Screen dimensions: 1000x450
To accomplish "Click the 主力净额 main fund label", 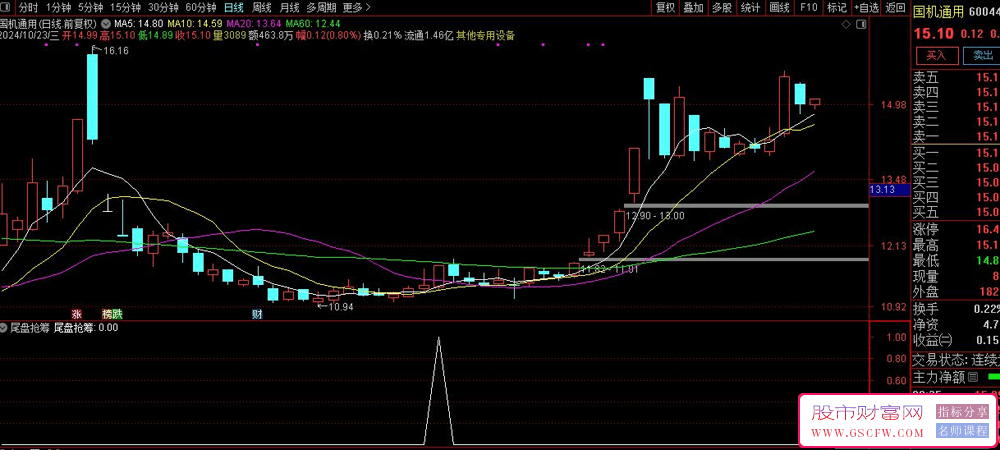I will click(939, 377).
